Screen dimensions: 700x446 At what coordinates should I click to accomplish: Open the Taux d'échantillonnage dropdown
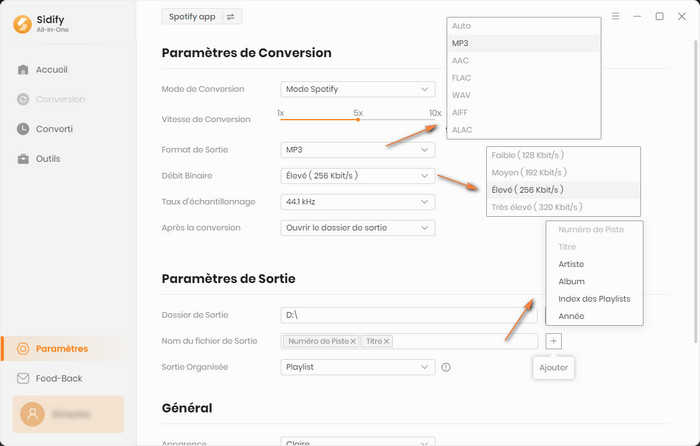tap(358, 201)
